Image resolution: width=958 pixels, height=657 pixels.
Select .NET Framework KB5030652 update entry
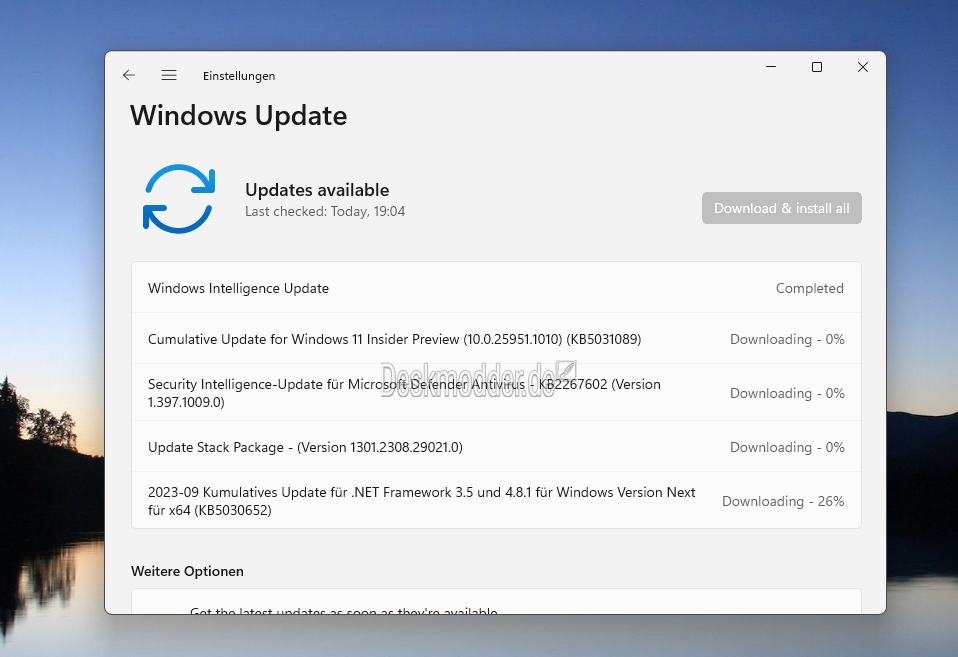pos(496,501)
